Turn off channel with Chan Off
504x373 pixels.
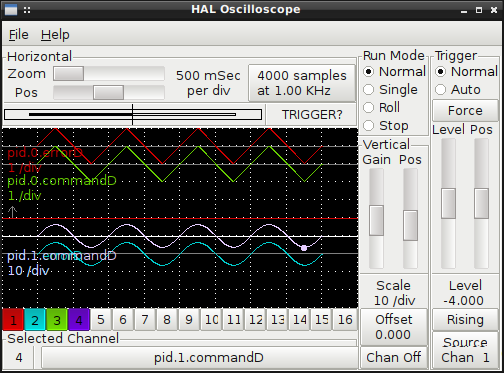tap(394, 357)
